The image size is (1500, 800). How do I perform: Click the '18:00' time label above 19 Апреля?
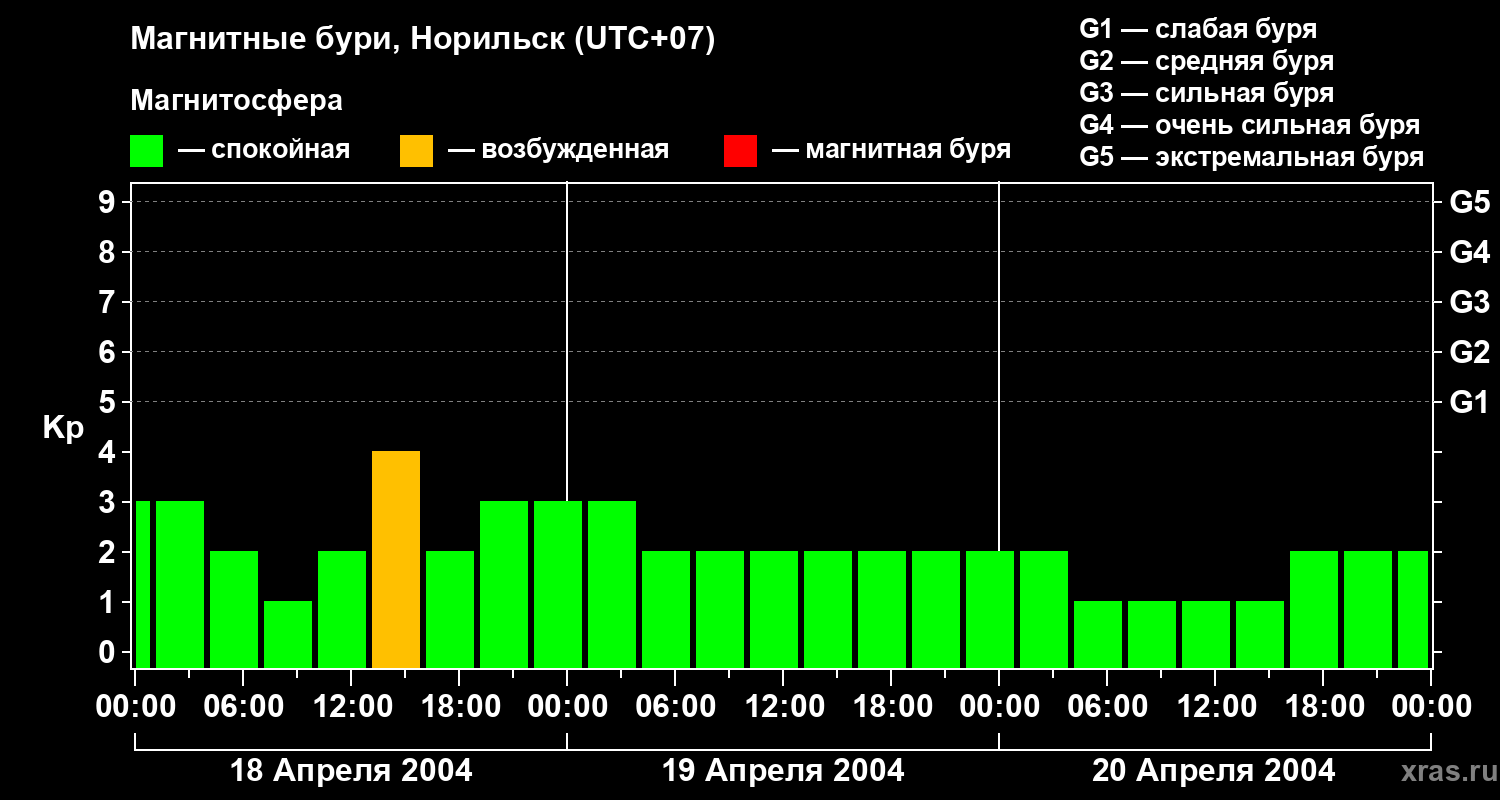(891, 707)
